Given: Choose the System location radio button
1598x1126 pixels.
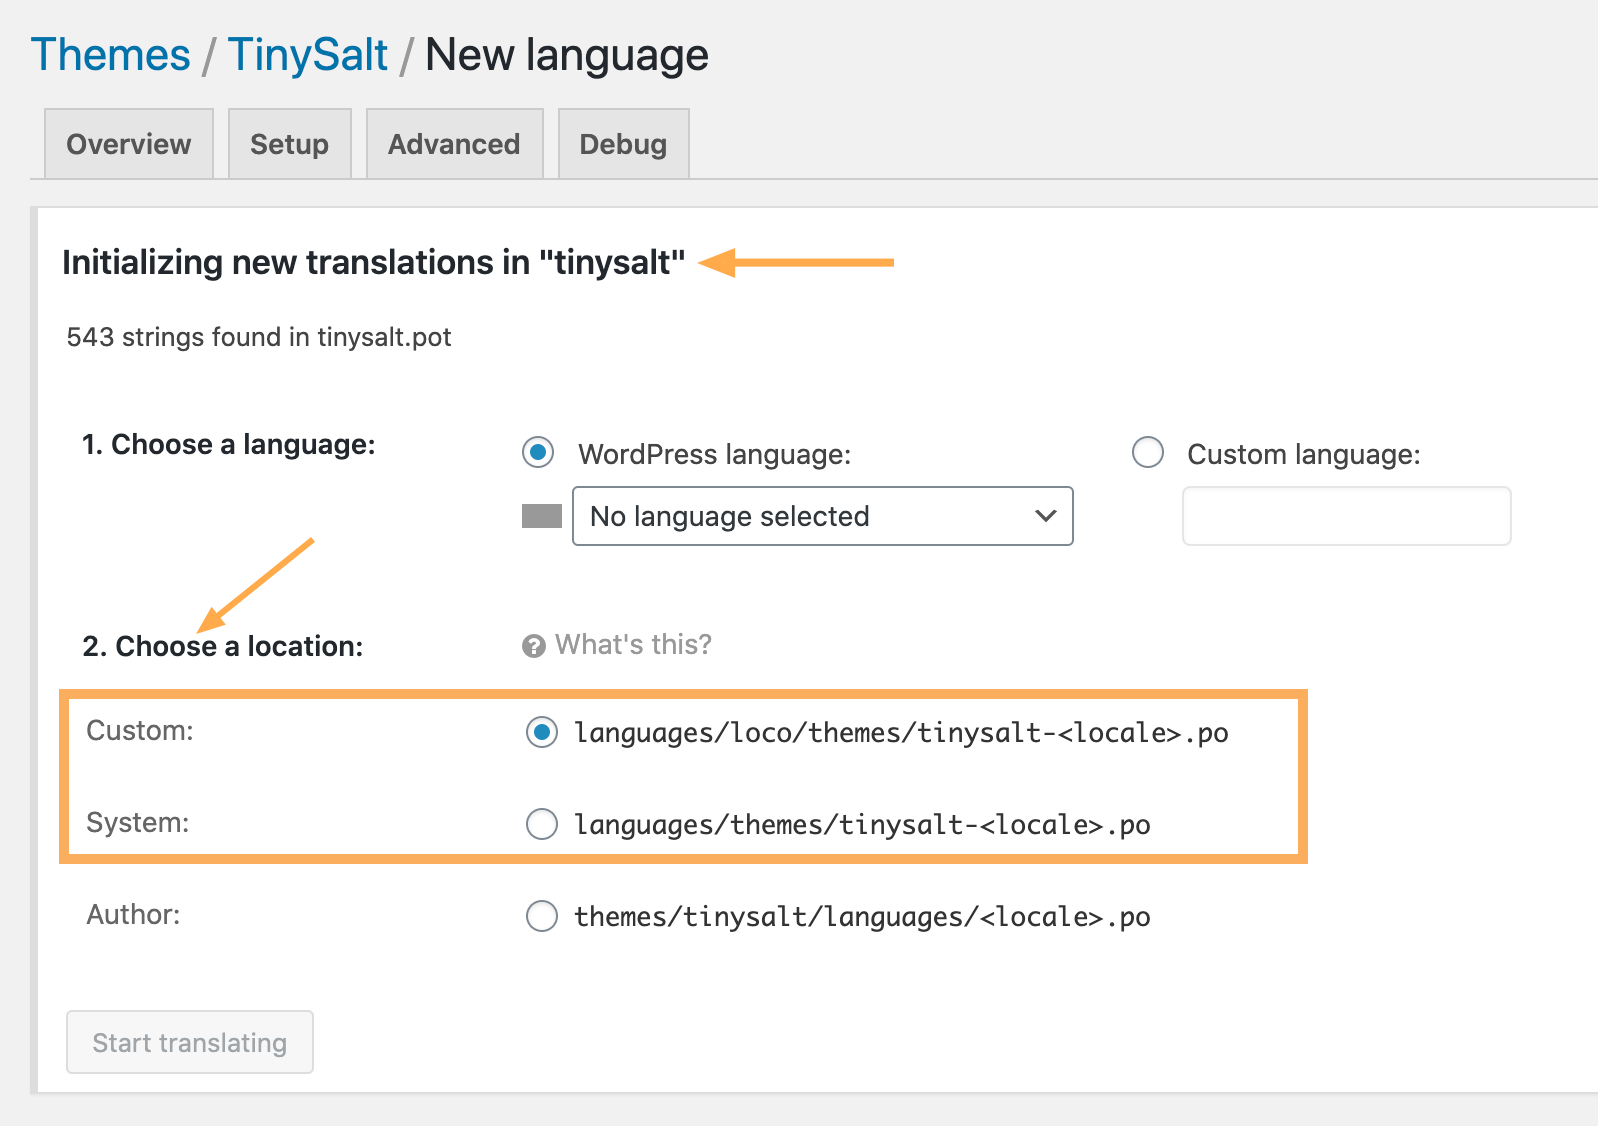Looking at the screenshot, I should tap(542, 825).
